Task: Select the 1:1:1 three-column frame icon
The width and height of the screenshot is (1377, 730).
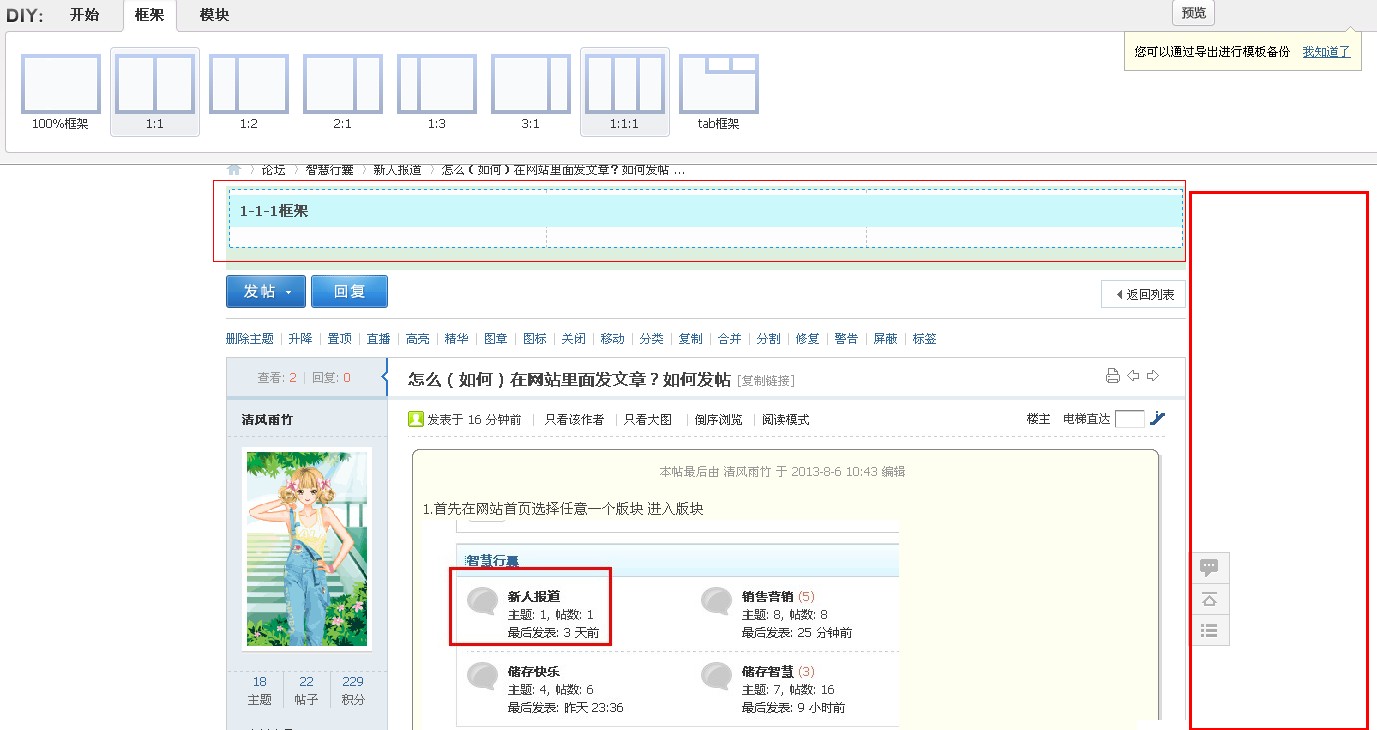Action: coord(625,84)
